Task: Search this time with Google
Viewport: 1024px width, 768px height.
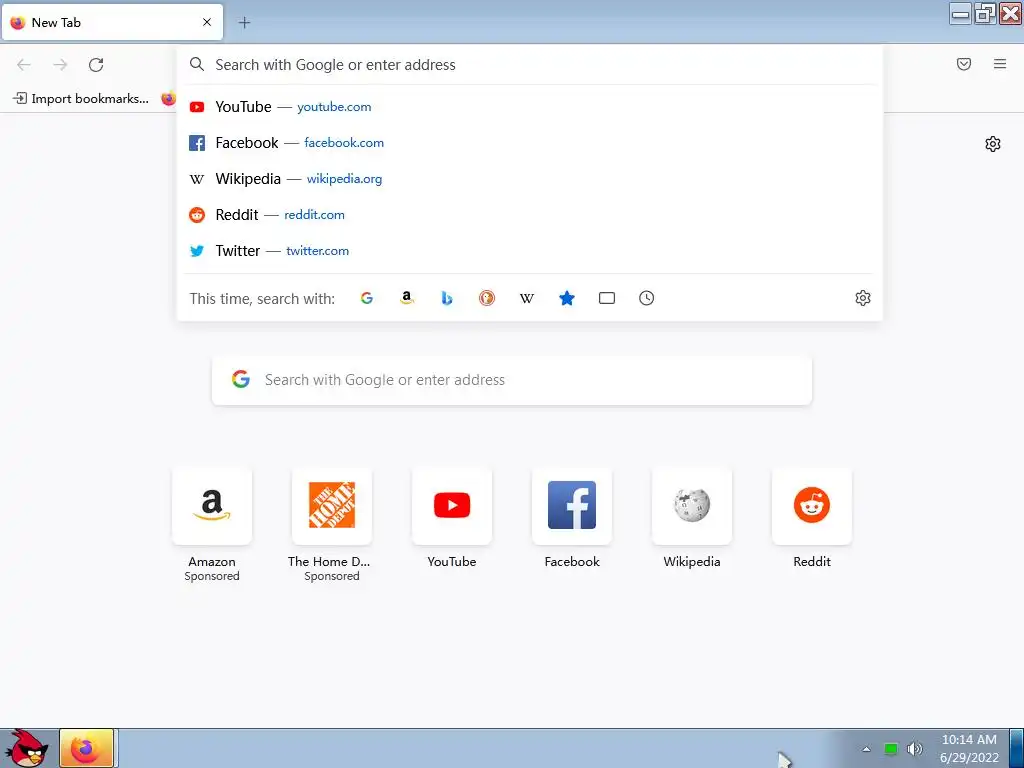Action: (367, 298)
